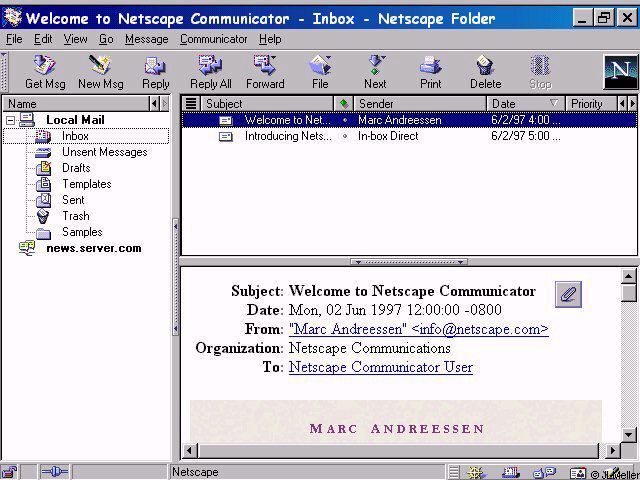Open the File message toolbar button
Viewport: 640px width, 480px height.
coord(320,72)
